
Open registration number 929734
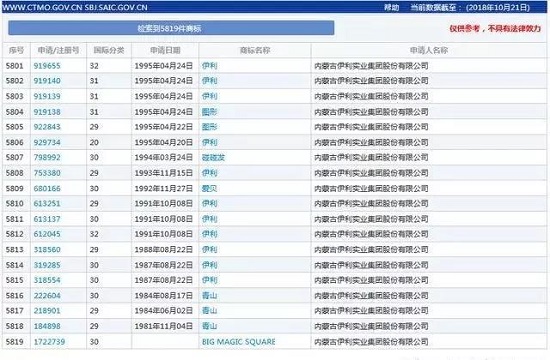pyautogui.click(x=47, y=142)
